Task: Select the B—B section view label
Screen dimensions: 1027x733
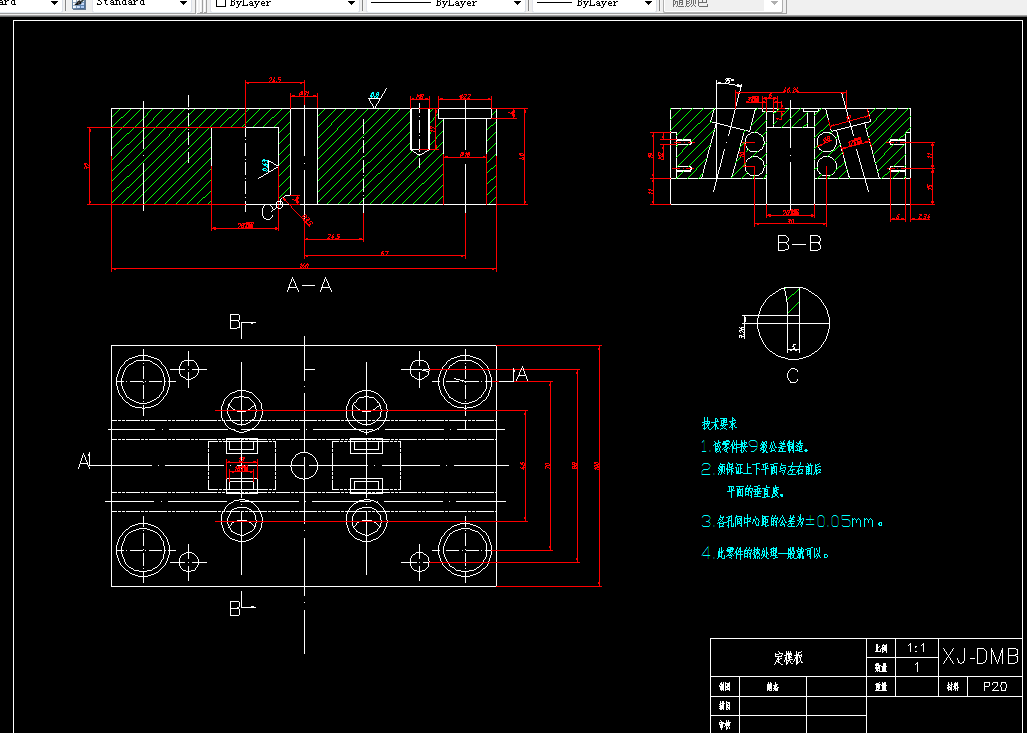Action: (x=798, y=244)
